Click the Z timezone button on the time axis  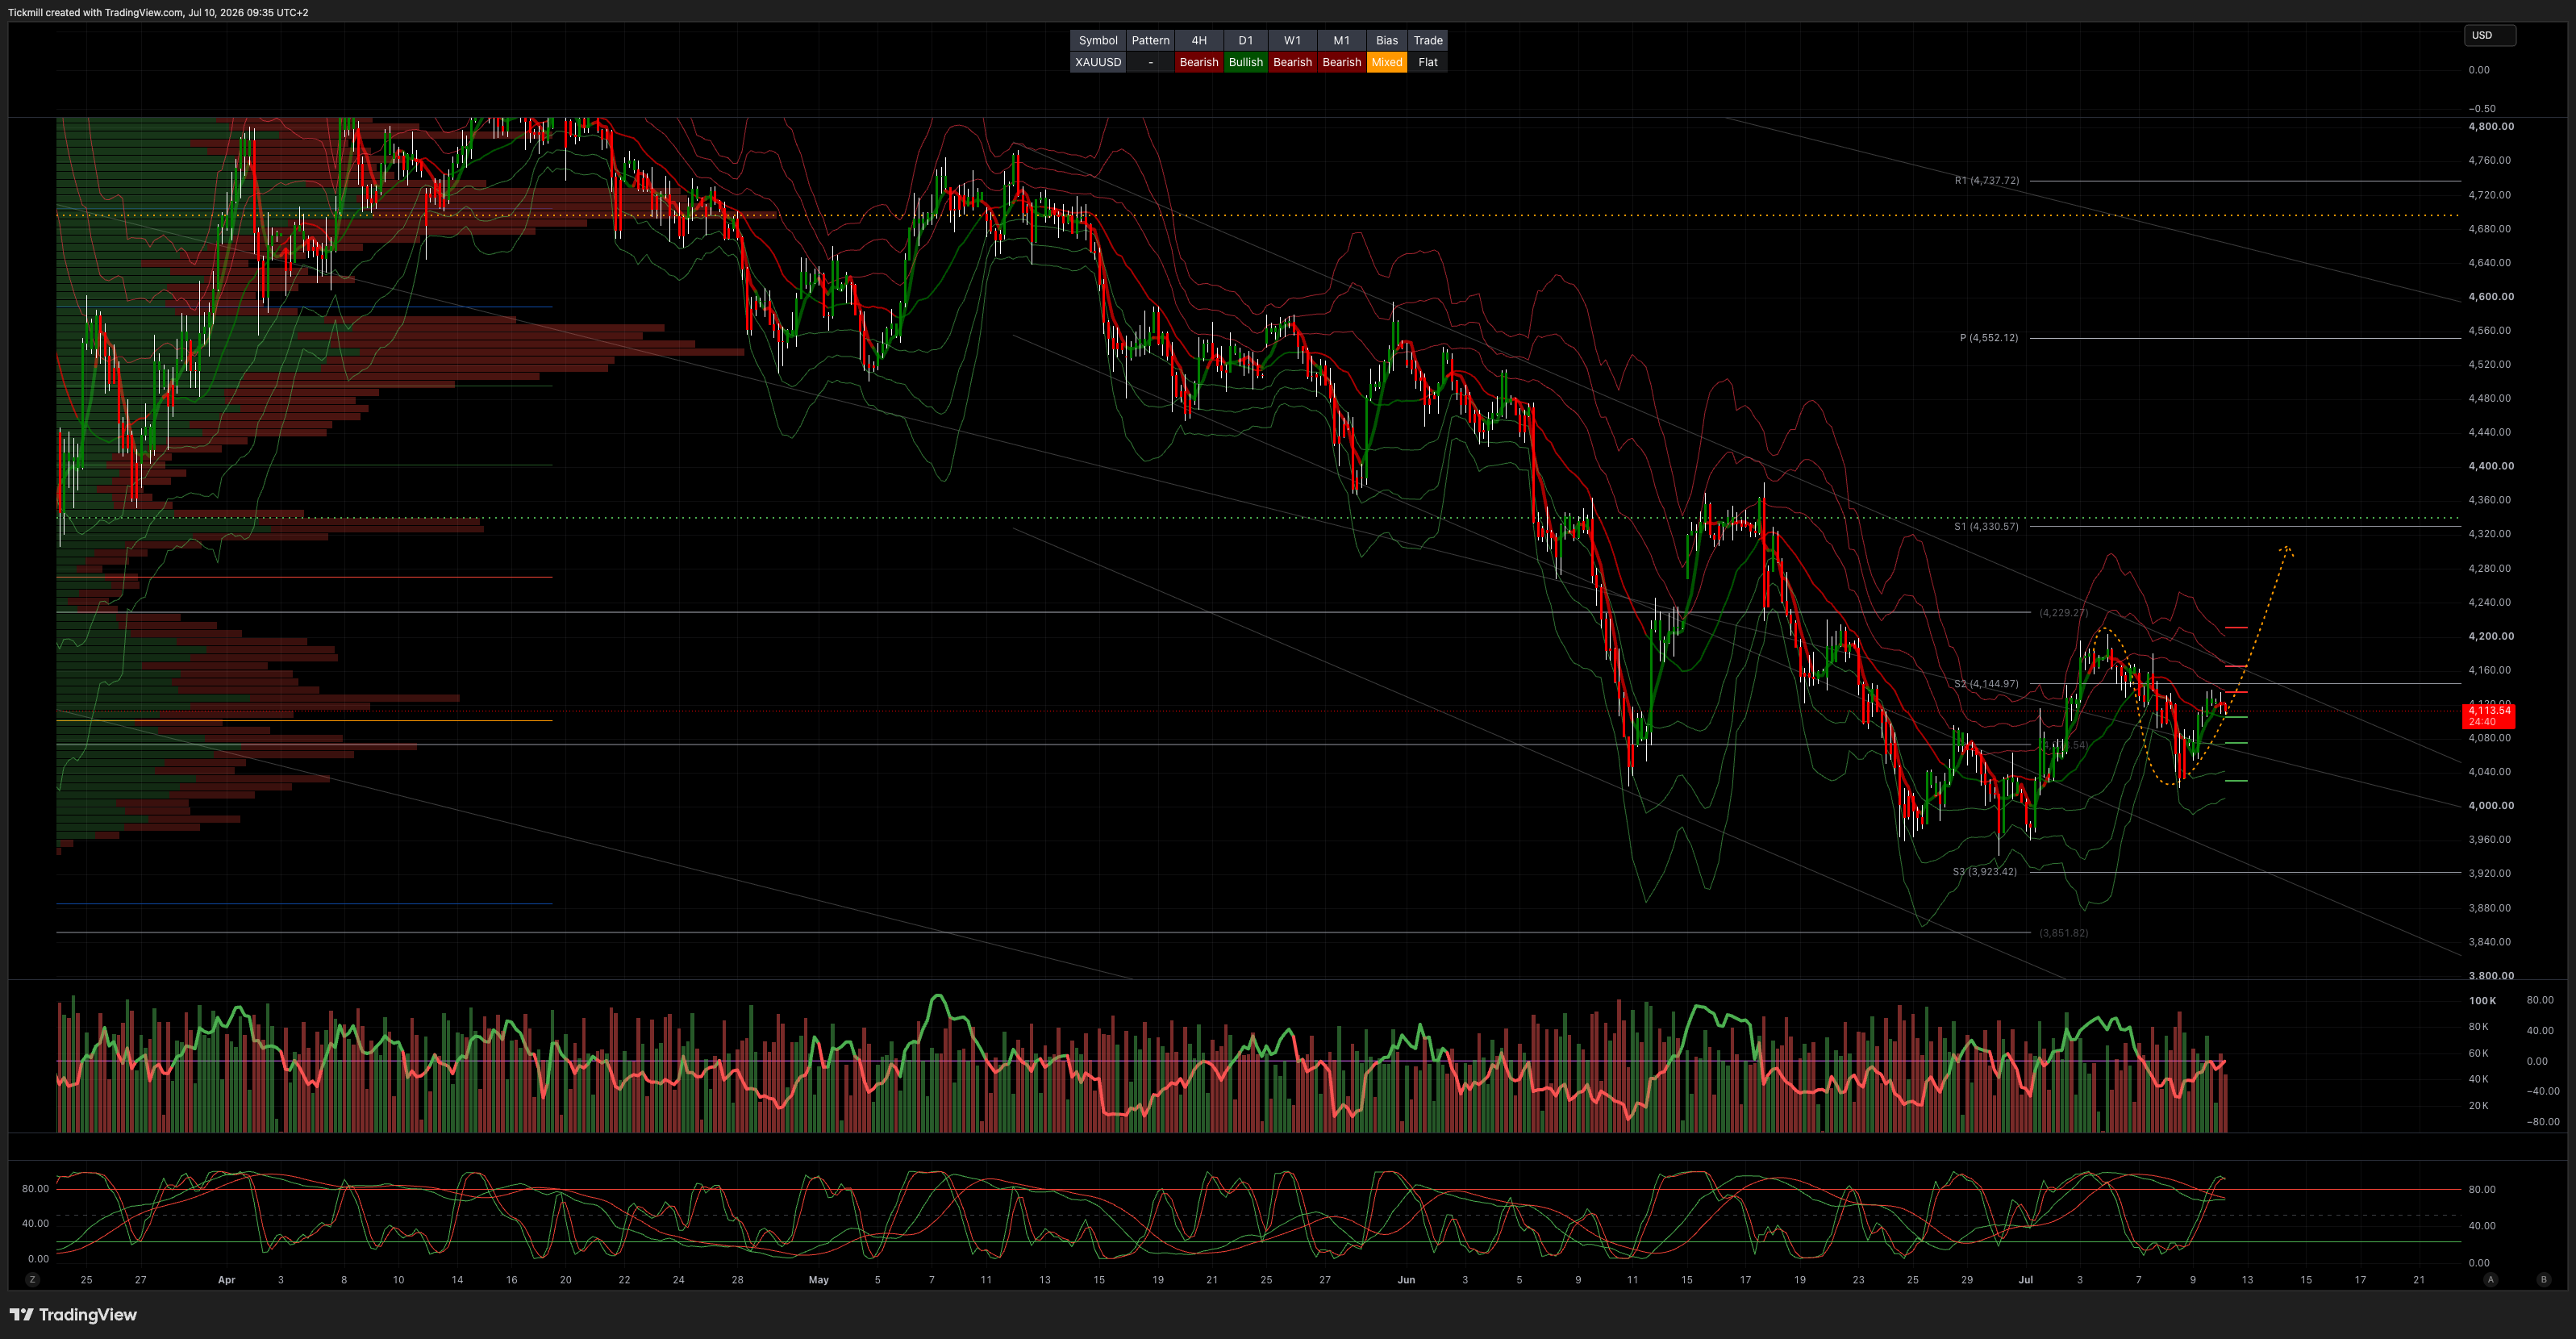click(x=32, y=1279)
